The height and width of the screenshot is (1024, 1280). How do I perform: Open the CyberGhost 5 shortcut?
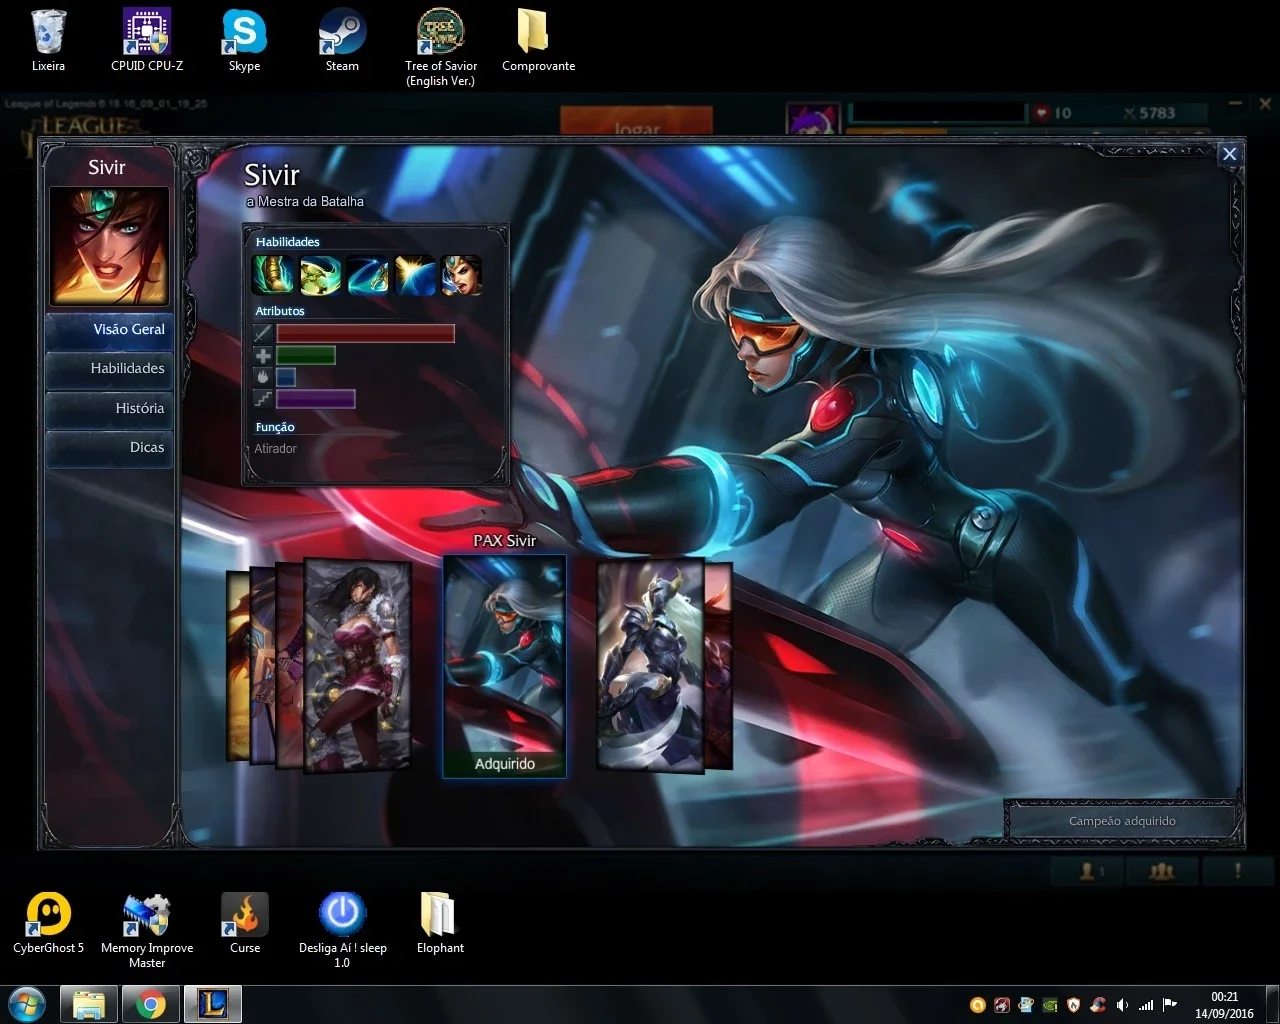(48, 924)
